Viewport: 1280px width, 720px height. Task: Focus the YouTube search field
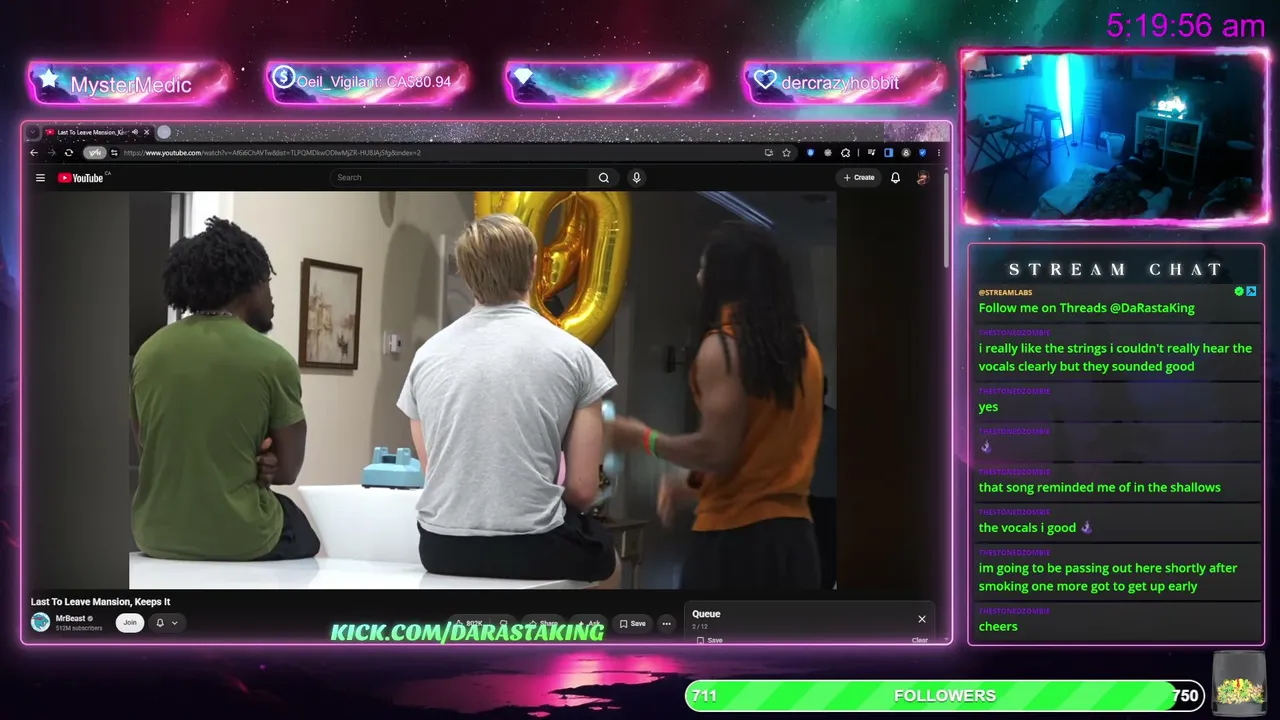[460, 178]
